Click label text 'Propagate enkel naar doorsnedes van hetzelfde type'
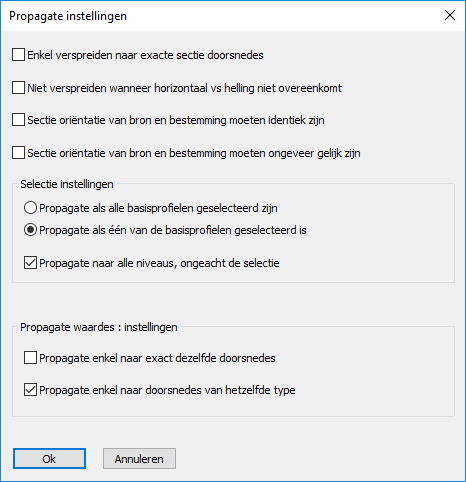This screenshot has width=466, height=482. coord(167,390)
